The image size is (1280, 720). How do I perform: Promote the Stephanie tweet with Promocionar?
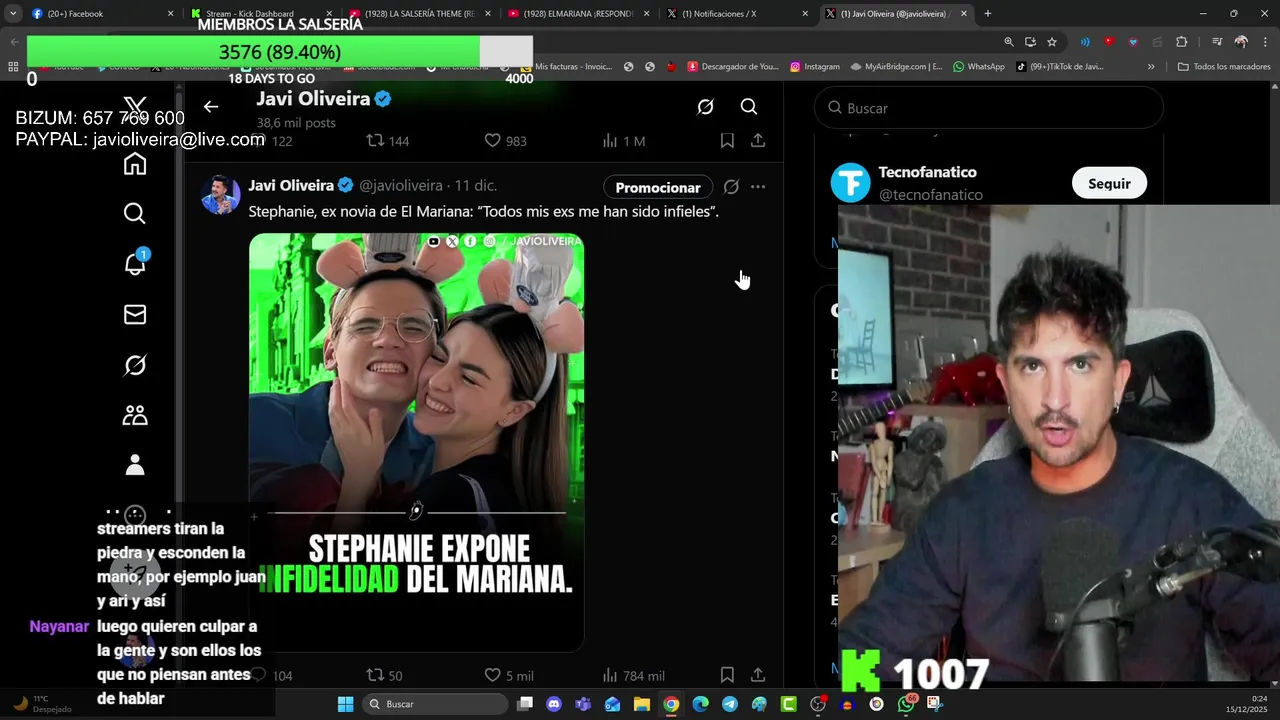click(658, 187)
